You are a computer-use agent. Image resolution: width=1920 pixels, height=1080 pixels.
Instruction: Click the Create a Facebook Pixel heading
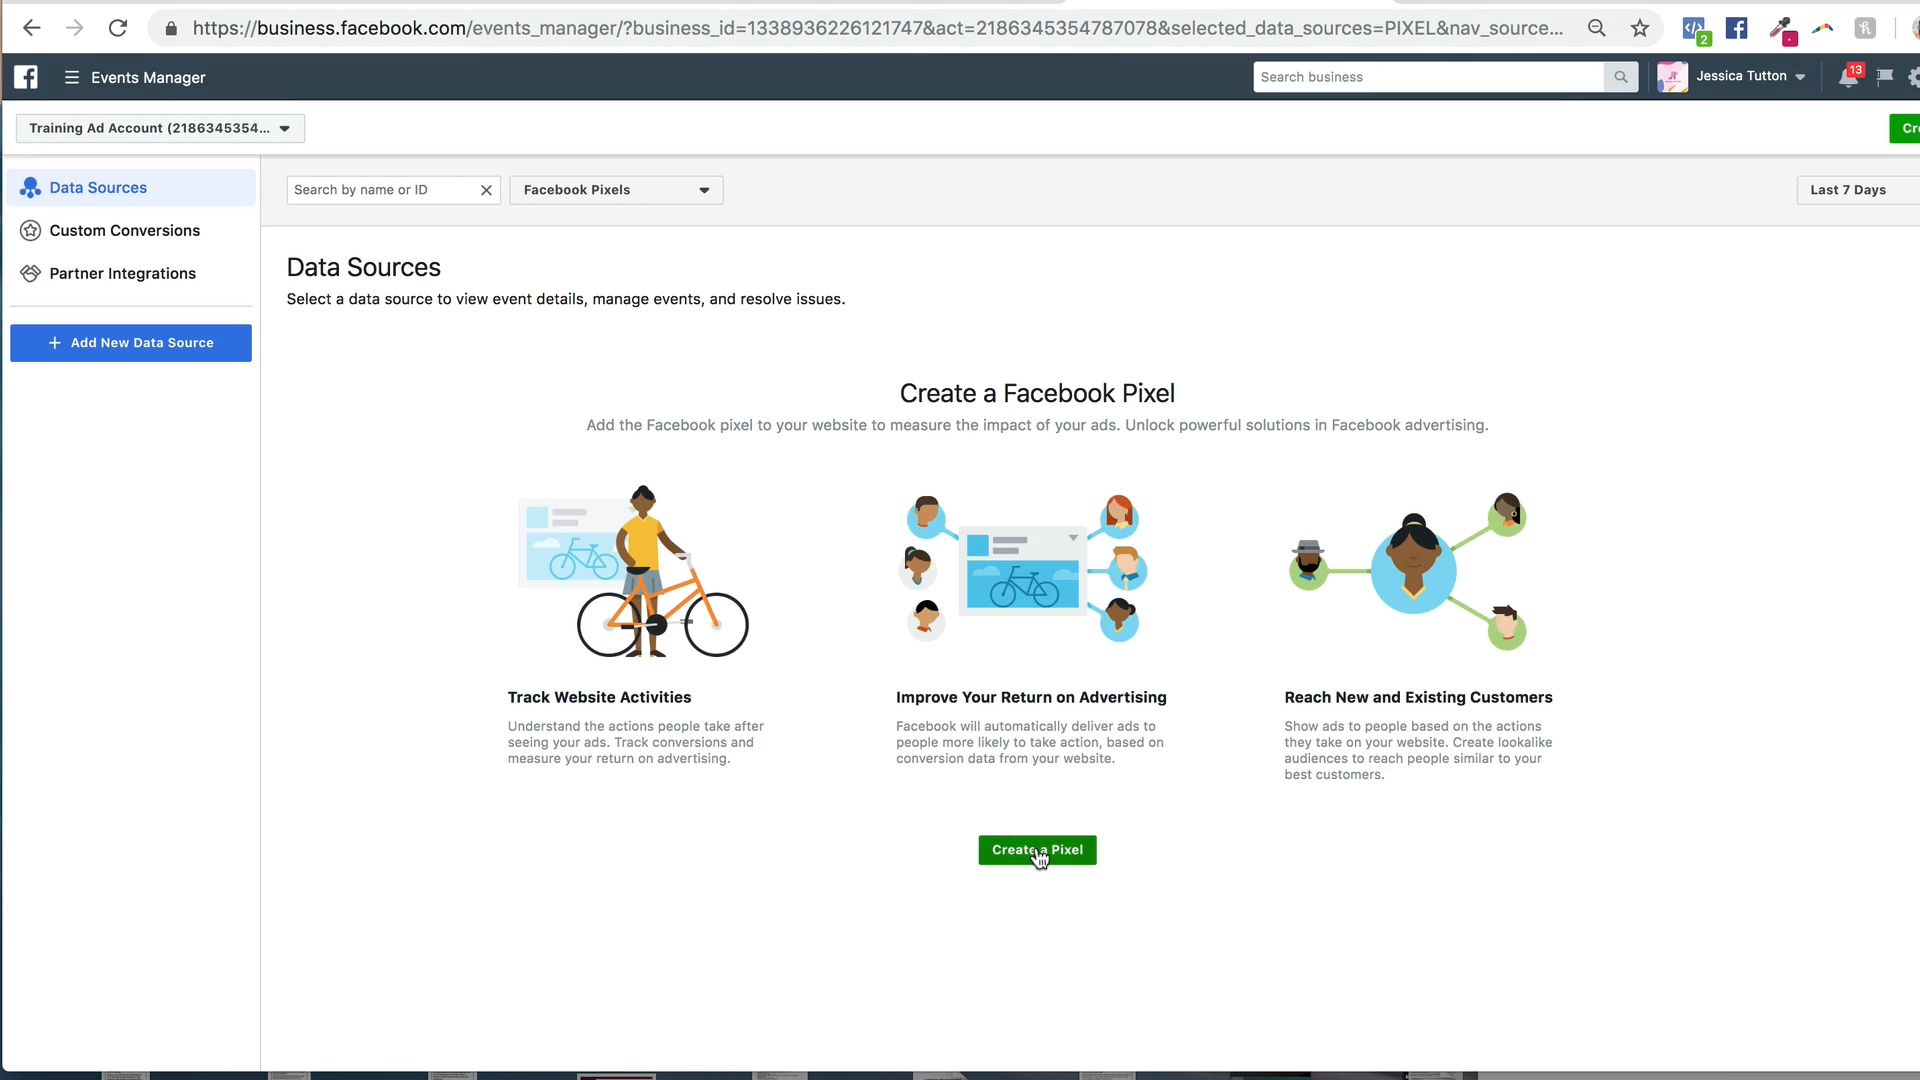pyautogui.click(x=1037, y=393)
